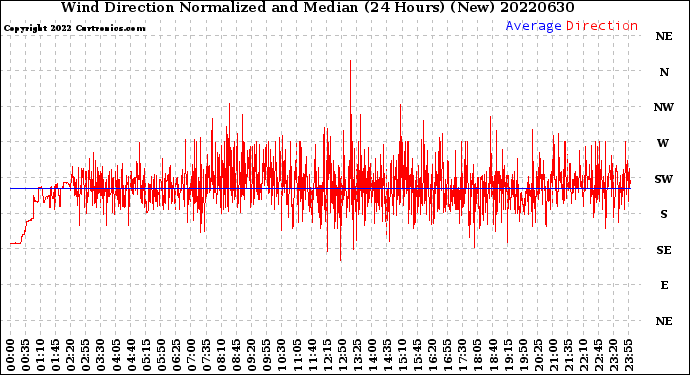The height and width of the screenshot is (375, 690).
Task: Select the 01:45 time axis label
Action: click(x=56, y=355)
